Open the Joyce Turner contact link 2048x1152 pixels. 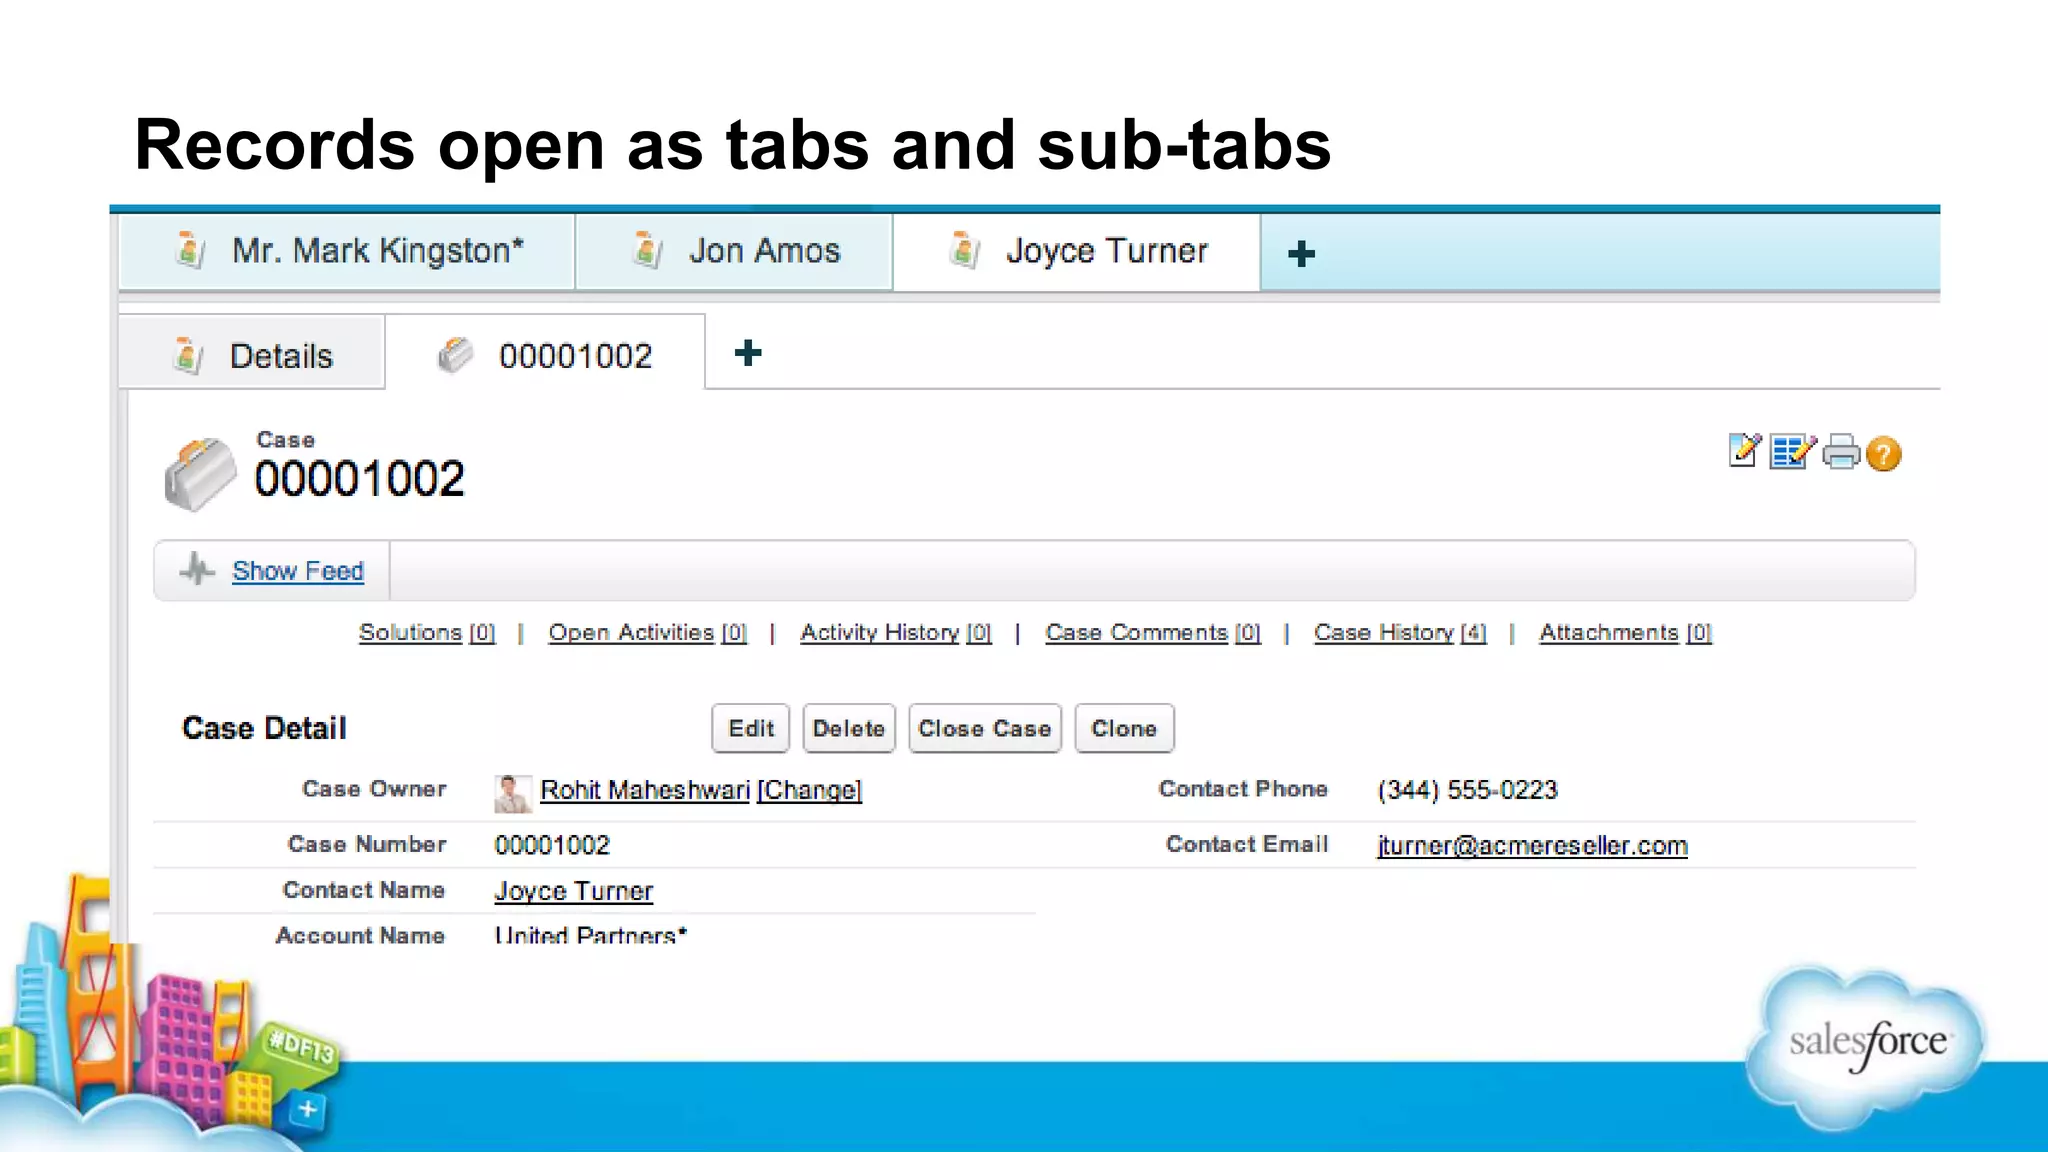click(574, 891)
